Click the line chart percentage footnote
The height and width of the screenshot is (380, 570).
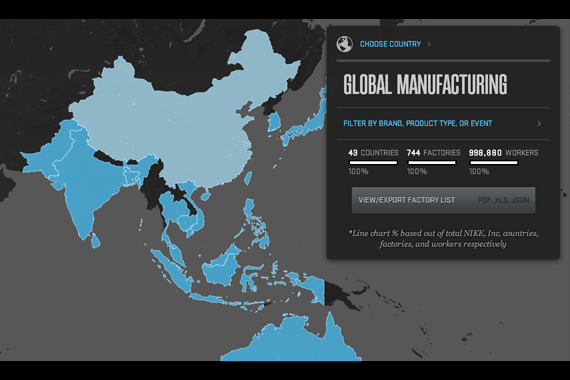coord(443,239)
